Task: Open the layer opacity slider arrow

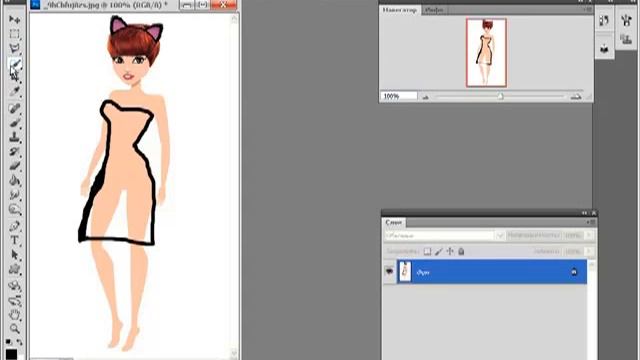Action: click(x=589, y=236)
